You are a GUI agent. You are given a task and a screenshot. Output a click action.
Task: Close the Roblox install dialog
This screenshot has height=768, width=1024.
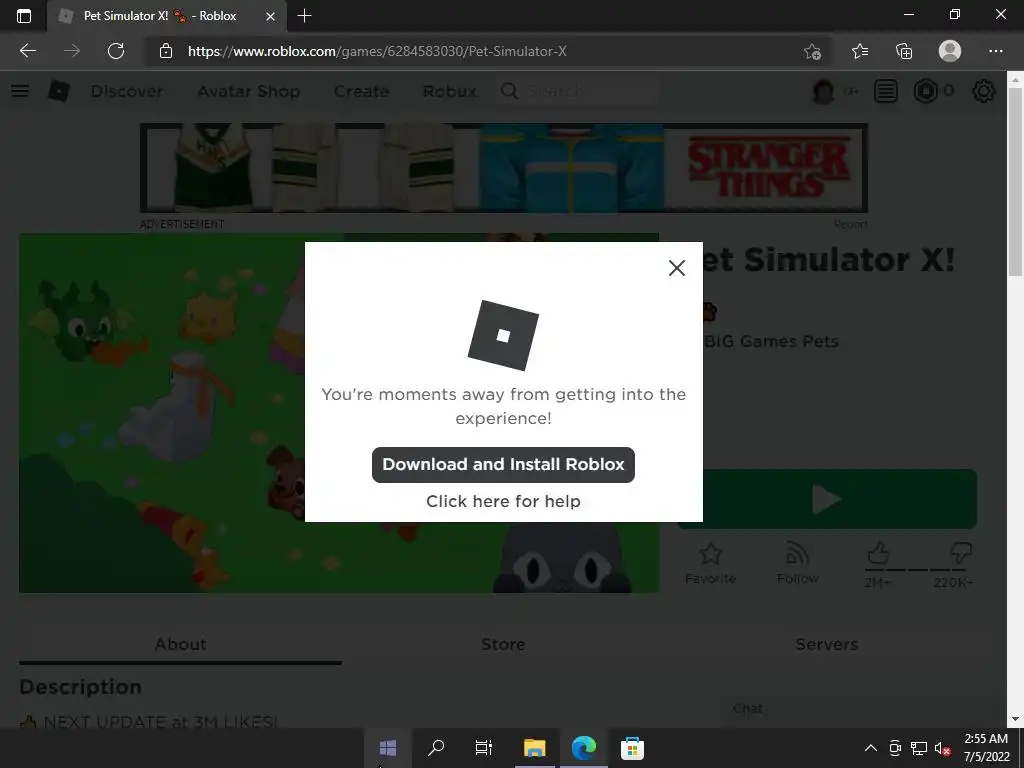click(x=677, y=268)
